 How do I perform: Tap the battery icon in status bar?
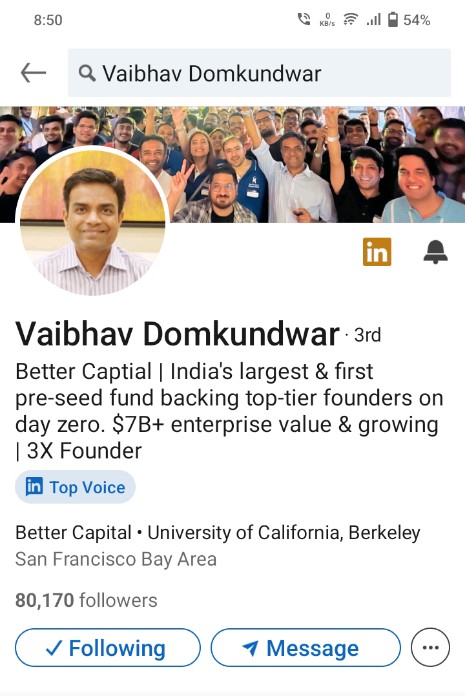point(393,20)
